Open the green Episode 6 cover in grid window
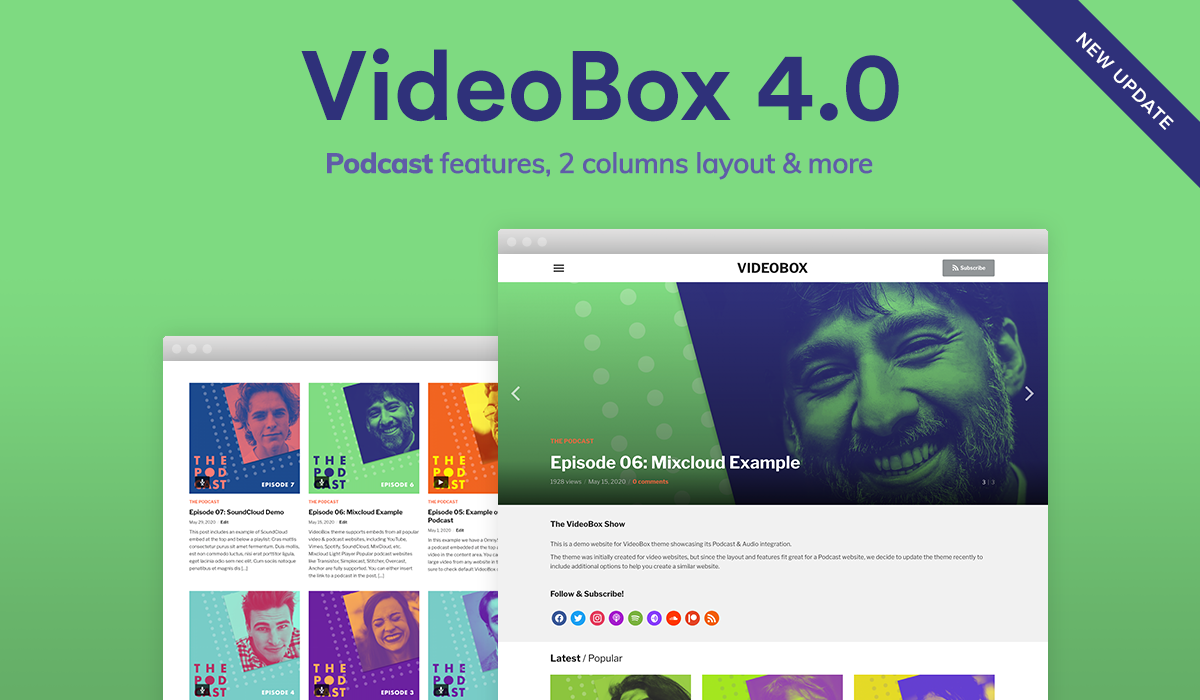Screen dimensions: 1200x700 coord(363,438)
